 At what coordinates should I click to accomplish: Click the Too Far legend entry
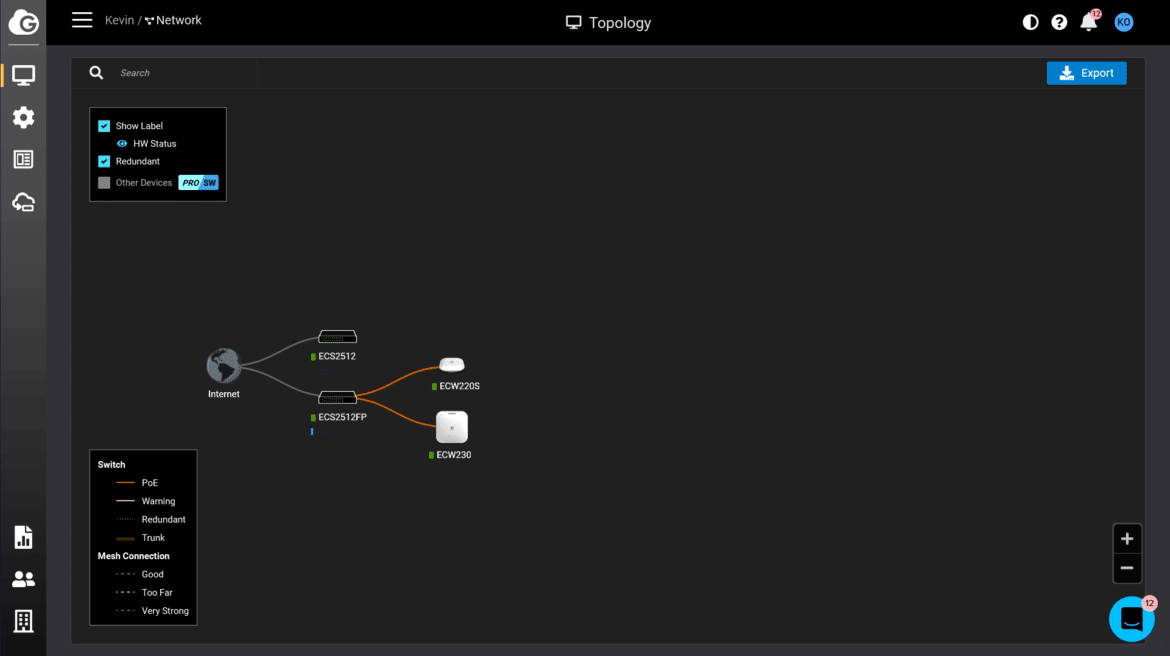pos(157,593)
